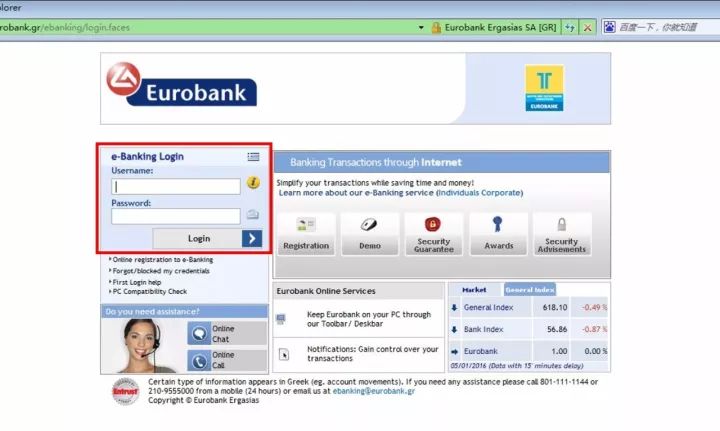Open PC Compatibility Check link
The height and width of the screenshot is (431, 720).
coord(150,291)
